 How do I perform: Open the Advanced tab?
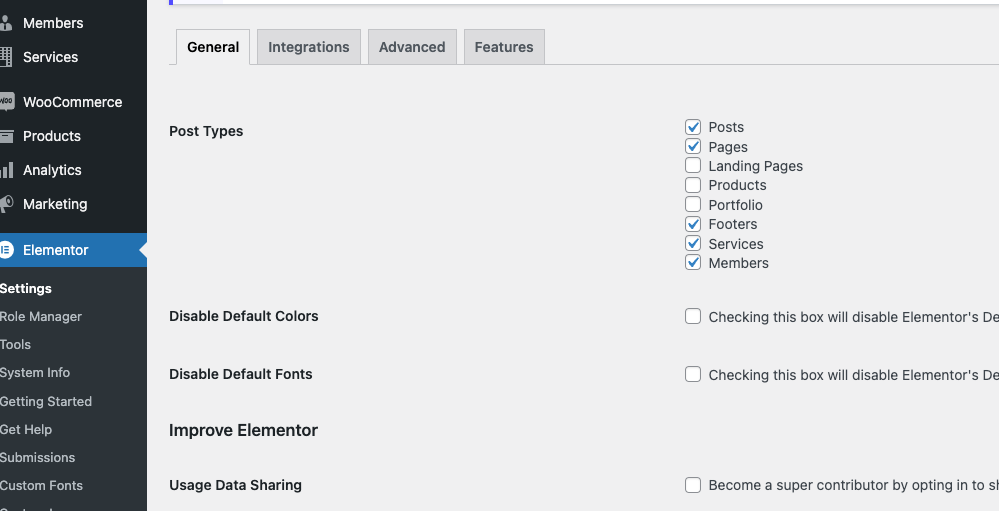[412, 47]
